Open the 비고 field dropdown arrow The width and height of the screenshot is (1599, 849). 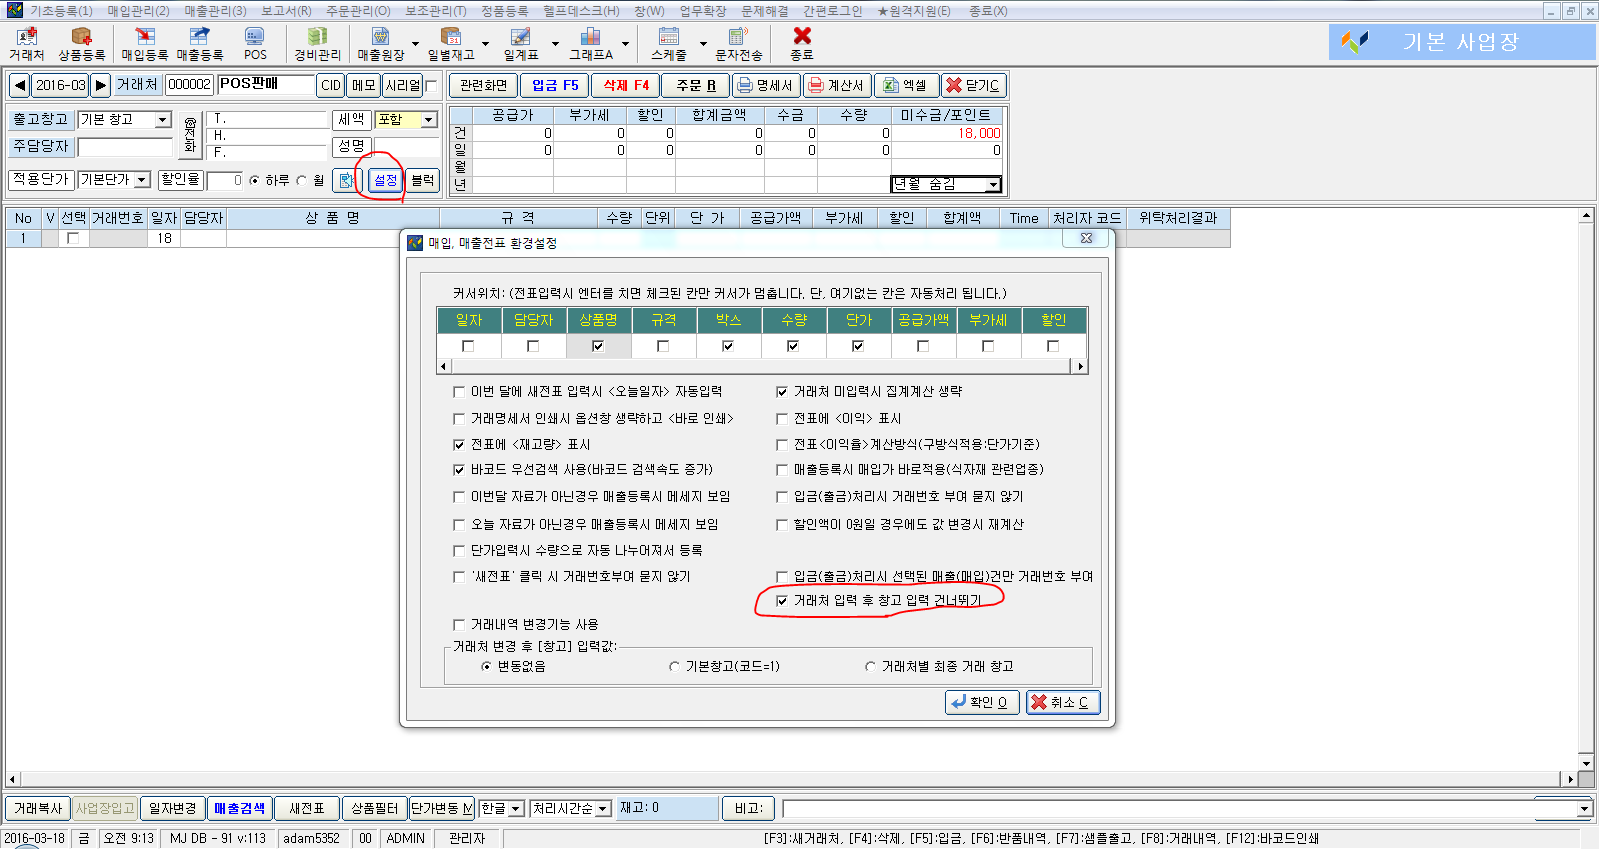1584,809
